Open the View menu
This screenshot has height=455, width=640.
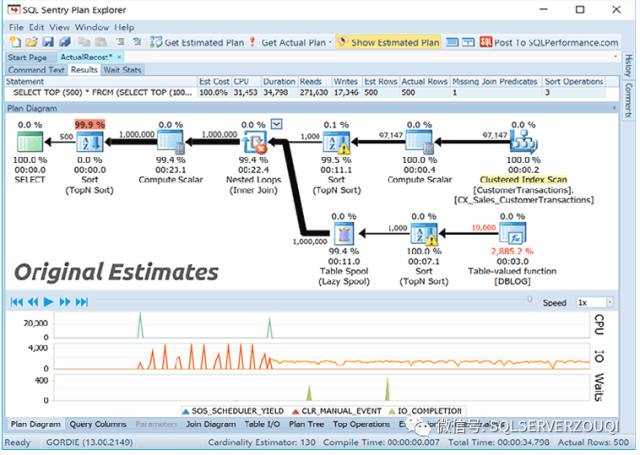coord(60,27)
